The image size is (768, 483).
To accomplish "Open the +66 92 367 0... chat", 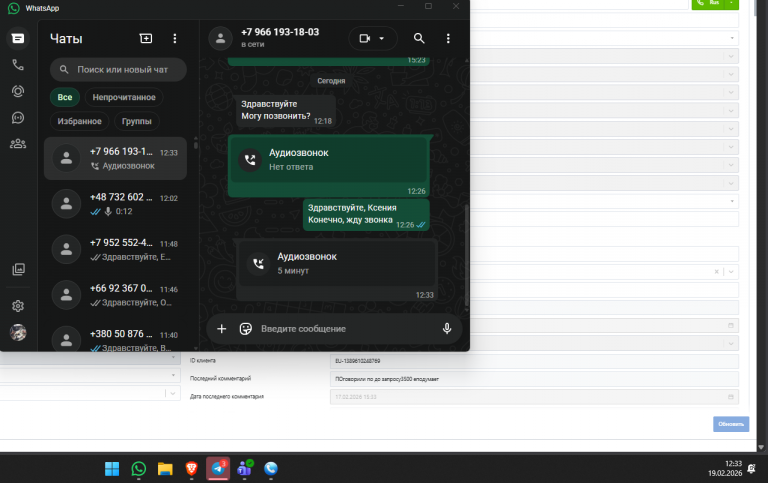I will [116, 295].
